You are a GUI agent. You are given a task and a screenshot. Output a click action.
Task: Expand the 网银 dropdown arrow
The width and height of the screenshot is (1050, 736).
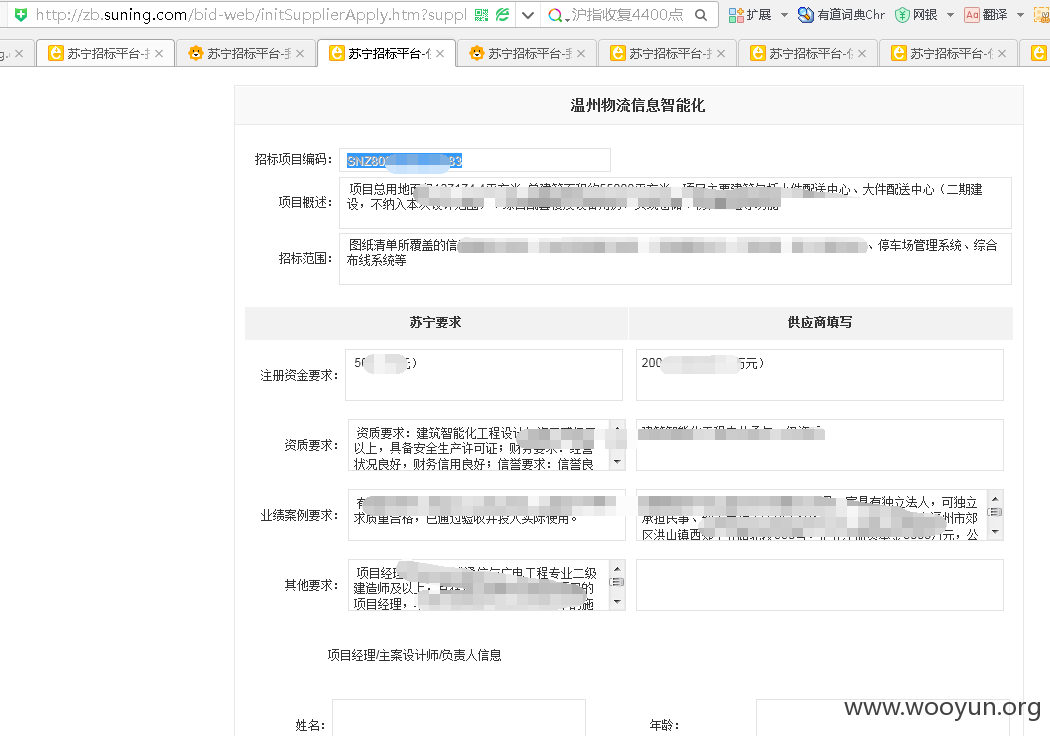(950, 15)
